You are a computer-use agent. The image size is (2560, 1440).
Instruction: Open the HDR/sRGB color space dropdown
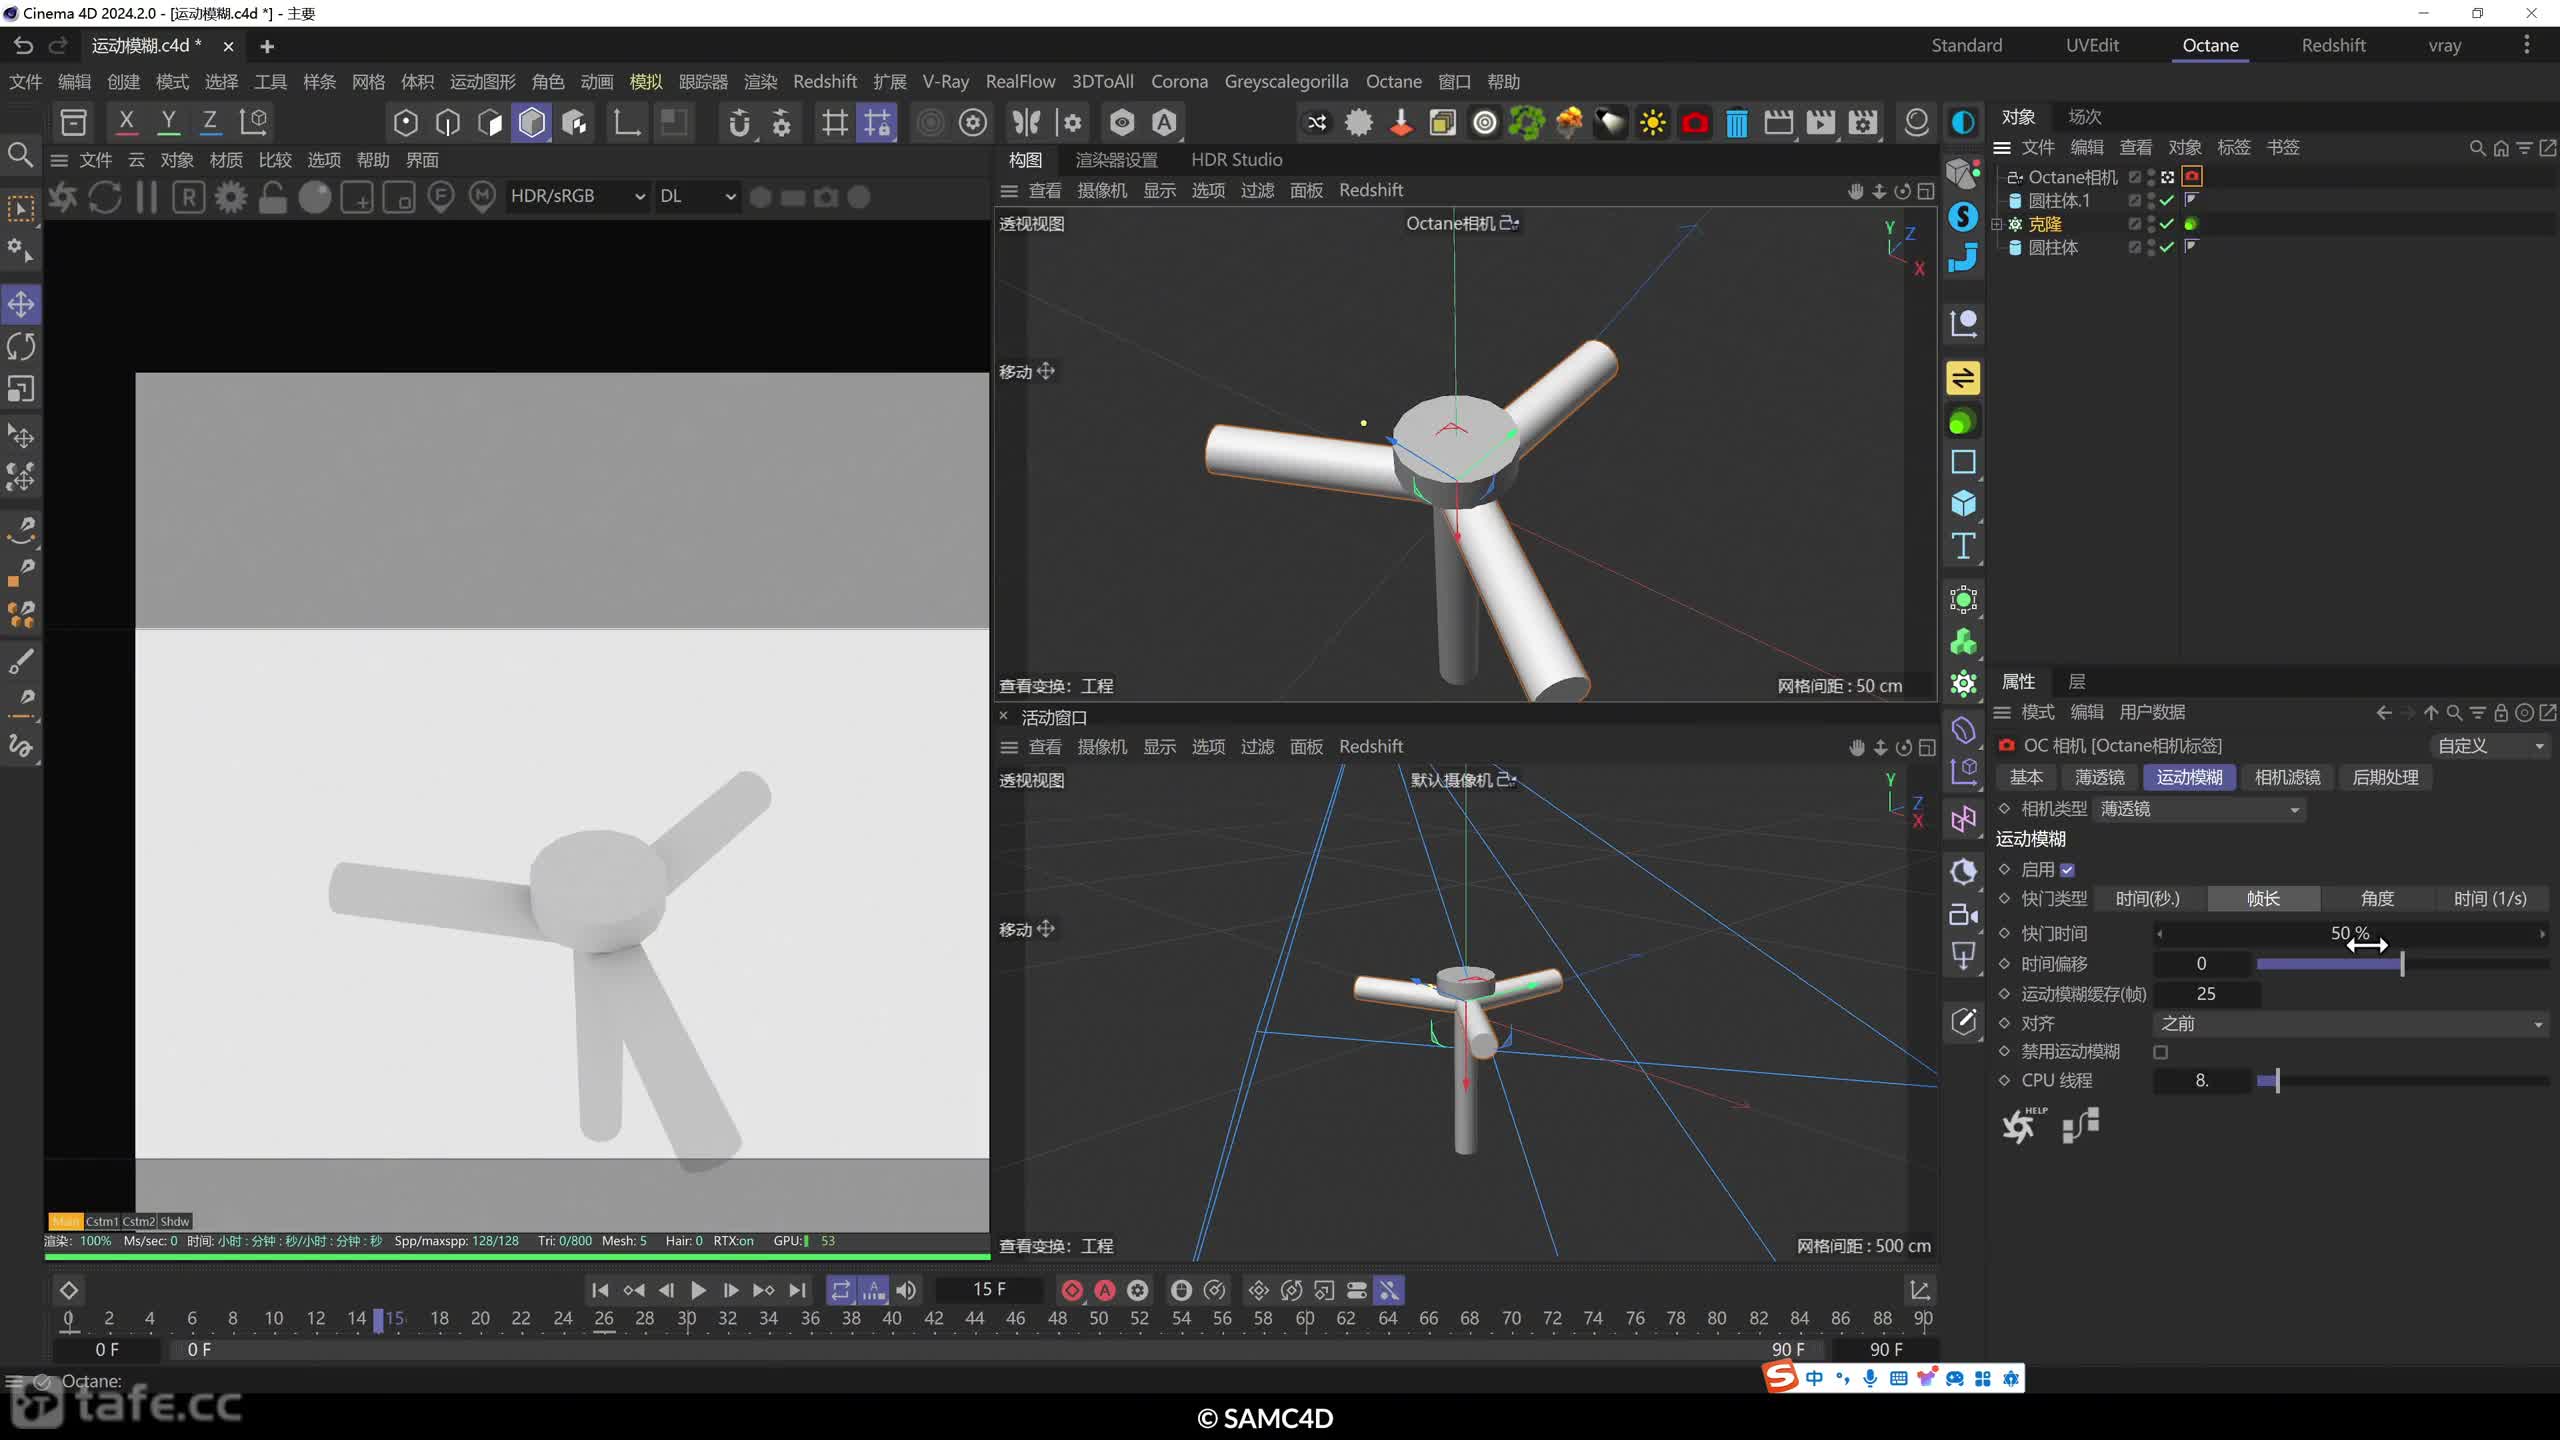577,197
